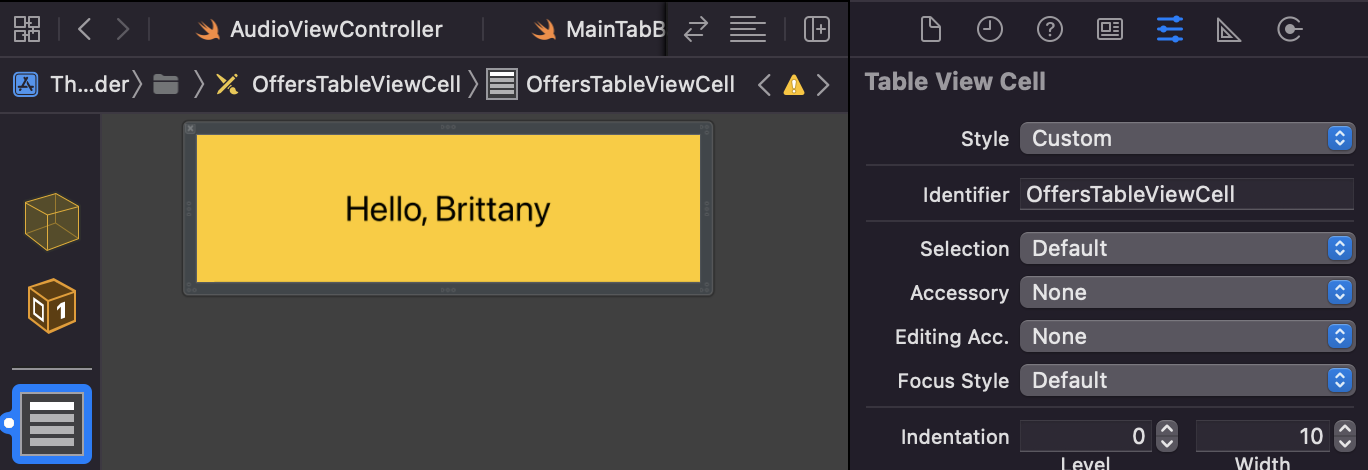Click the Identifier text field
Viewport: 1368px width, 470px height.
pos(1187,194)
